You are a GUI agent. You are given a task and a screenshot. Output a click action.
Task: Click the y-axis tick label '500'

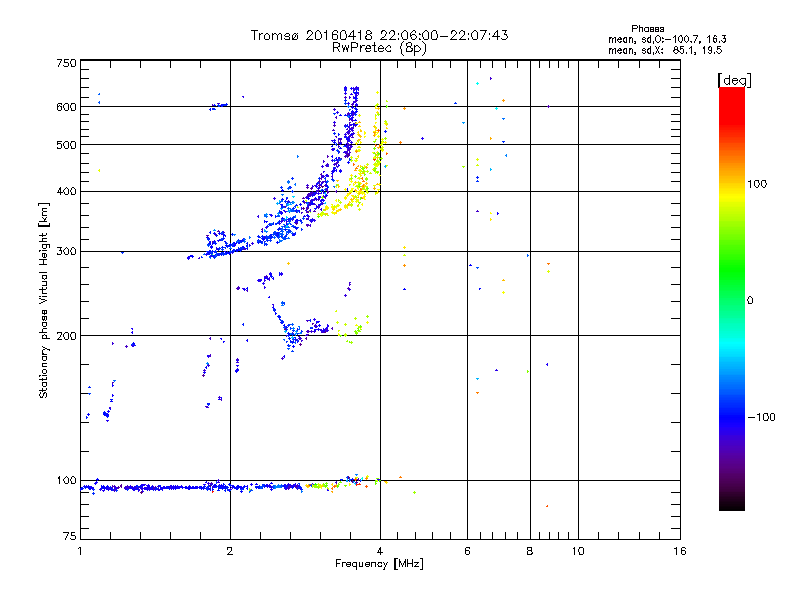[66, 145]
